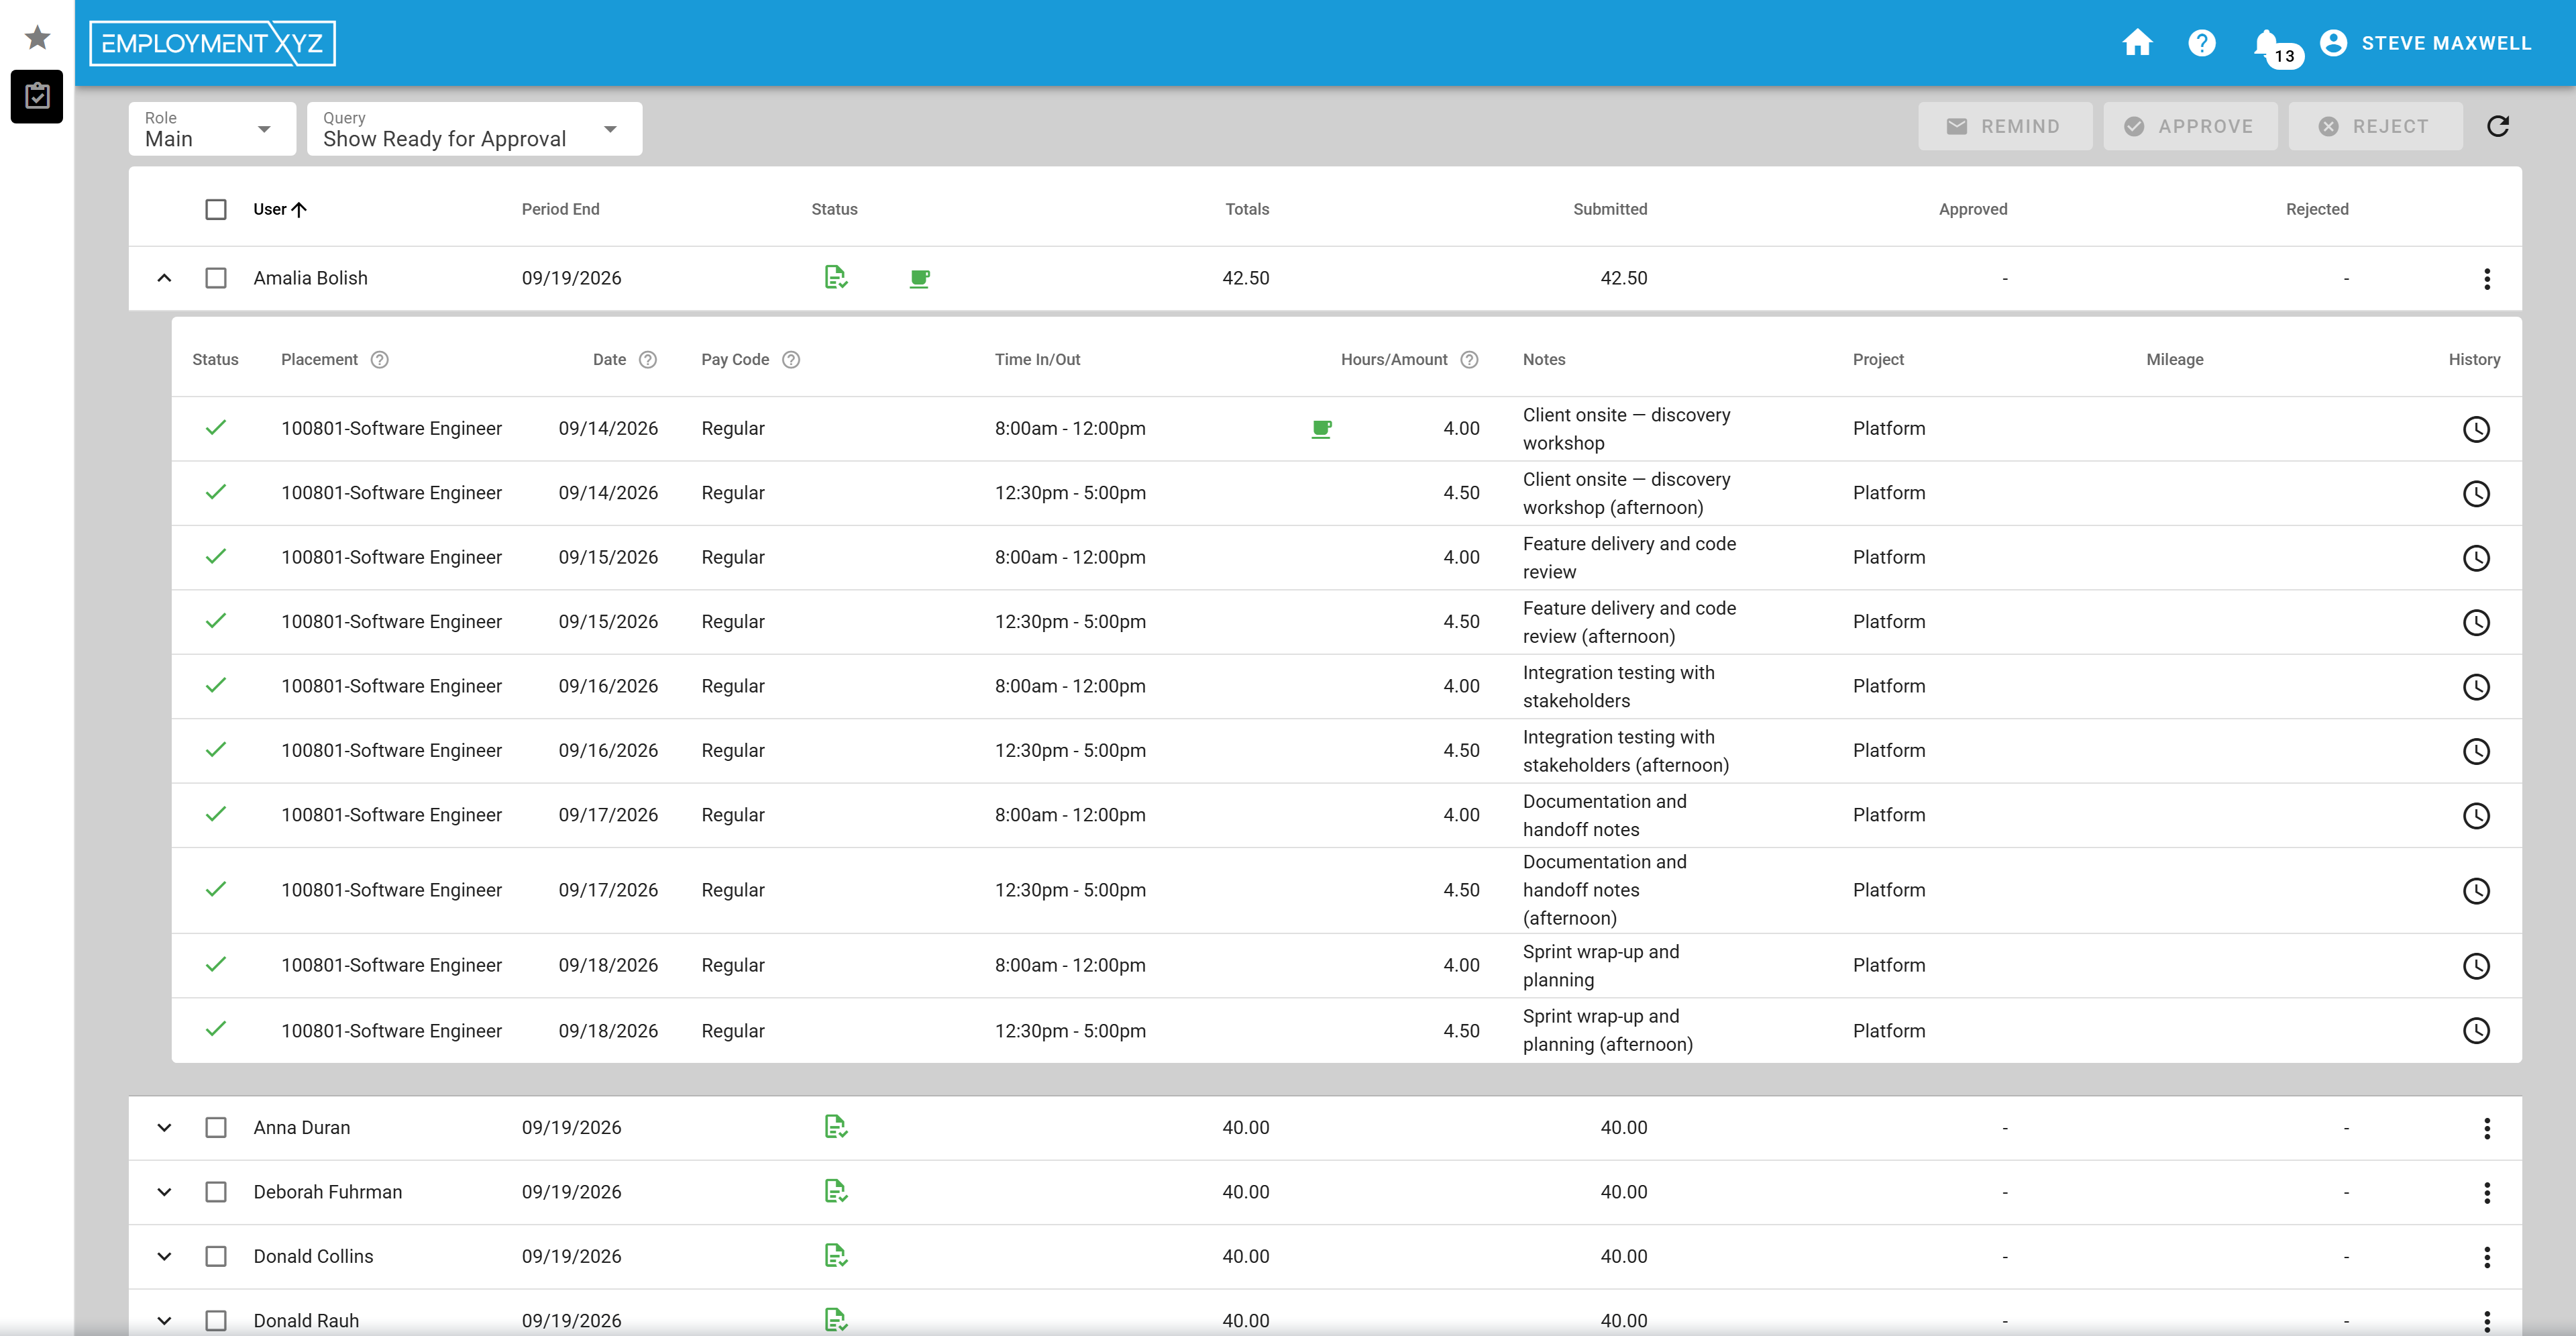Expand the Deborah Fuhrman row

pos(164,1192)
